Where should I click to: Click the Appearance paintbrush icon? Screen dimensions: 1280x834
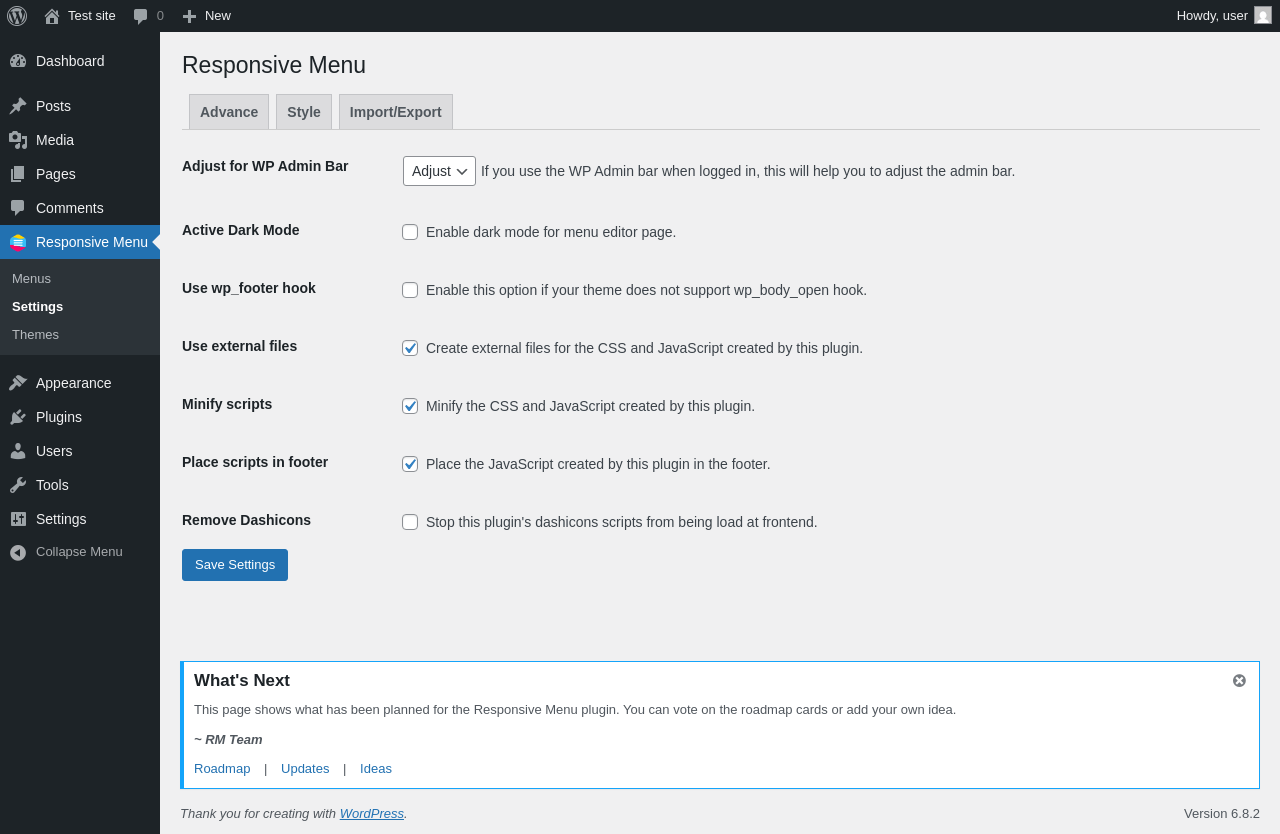click(18, 383)
